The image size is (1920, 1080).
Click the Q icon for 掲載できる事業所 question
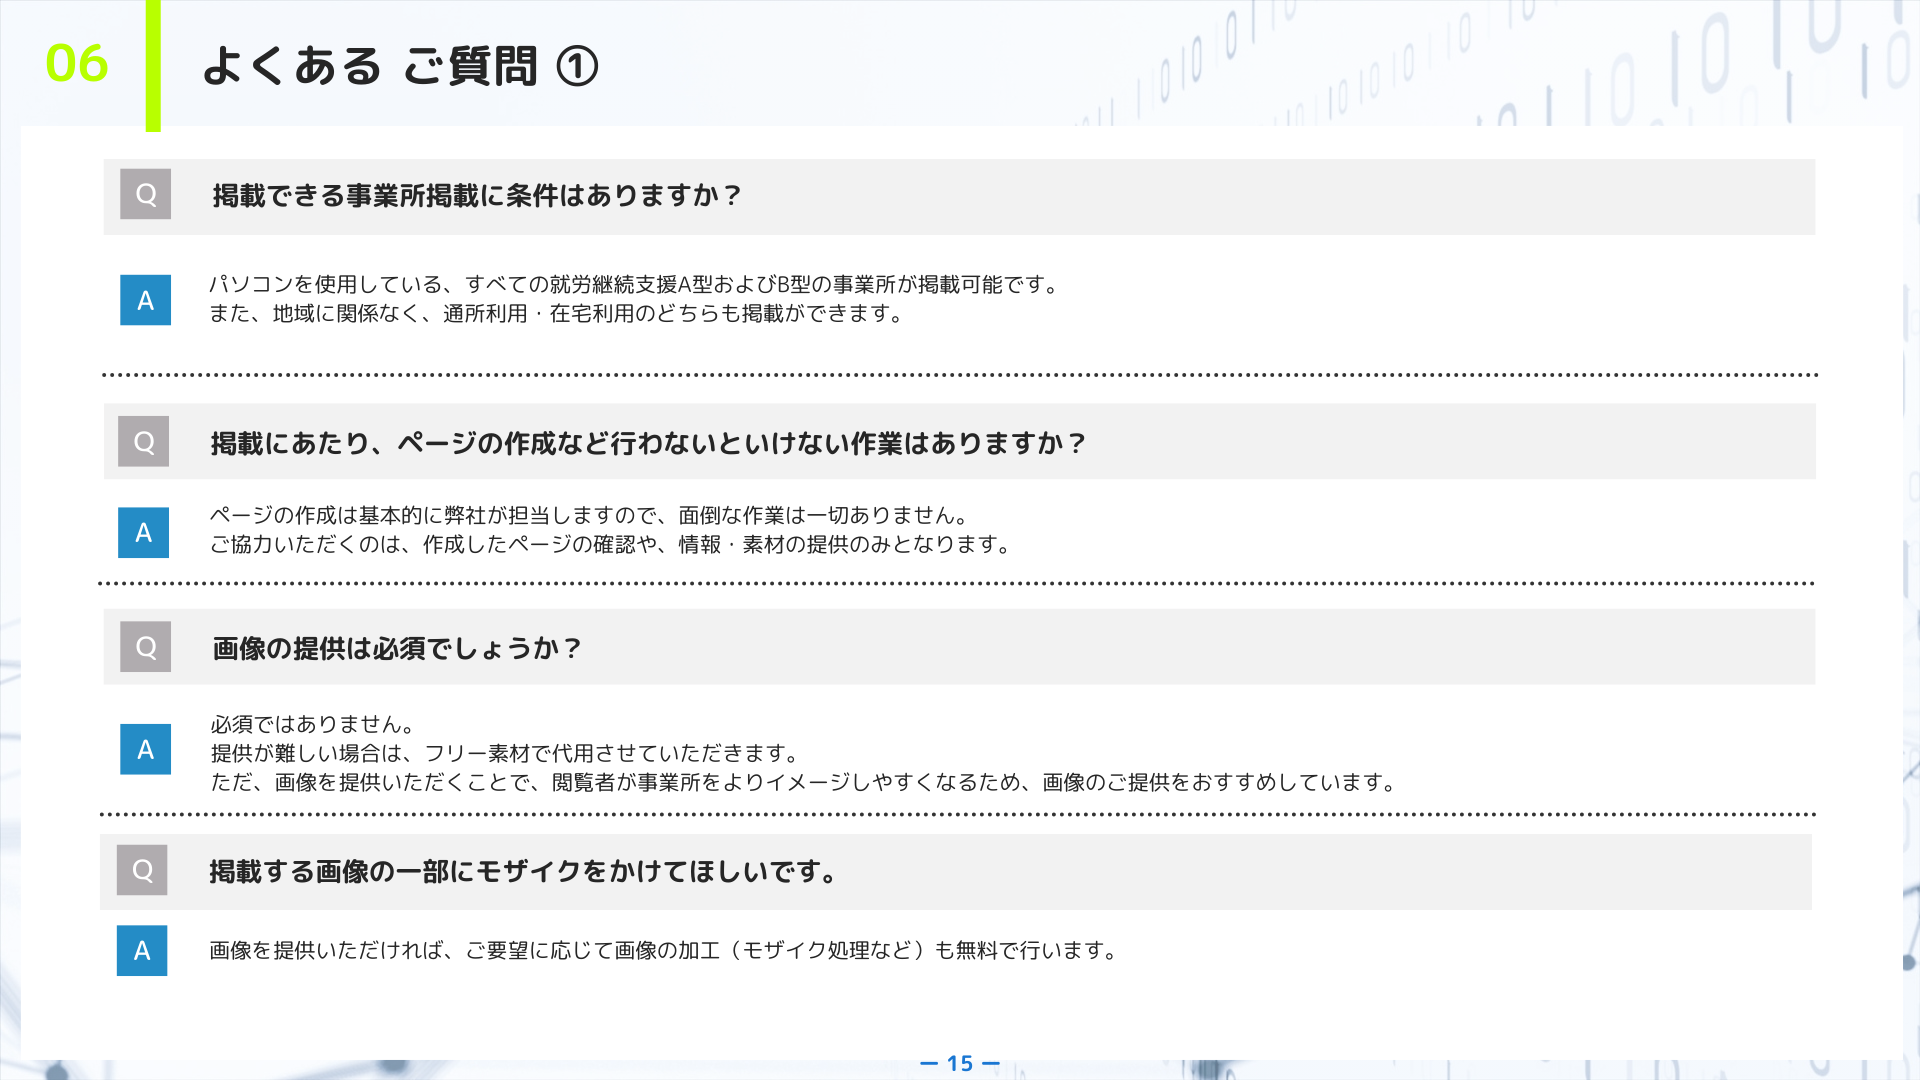point(145,194)
